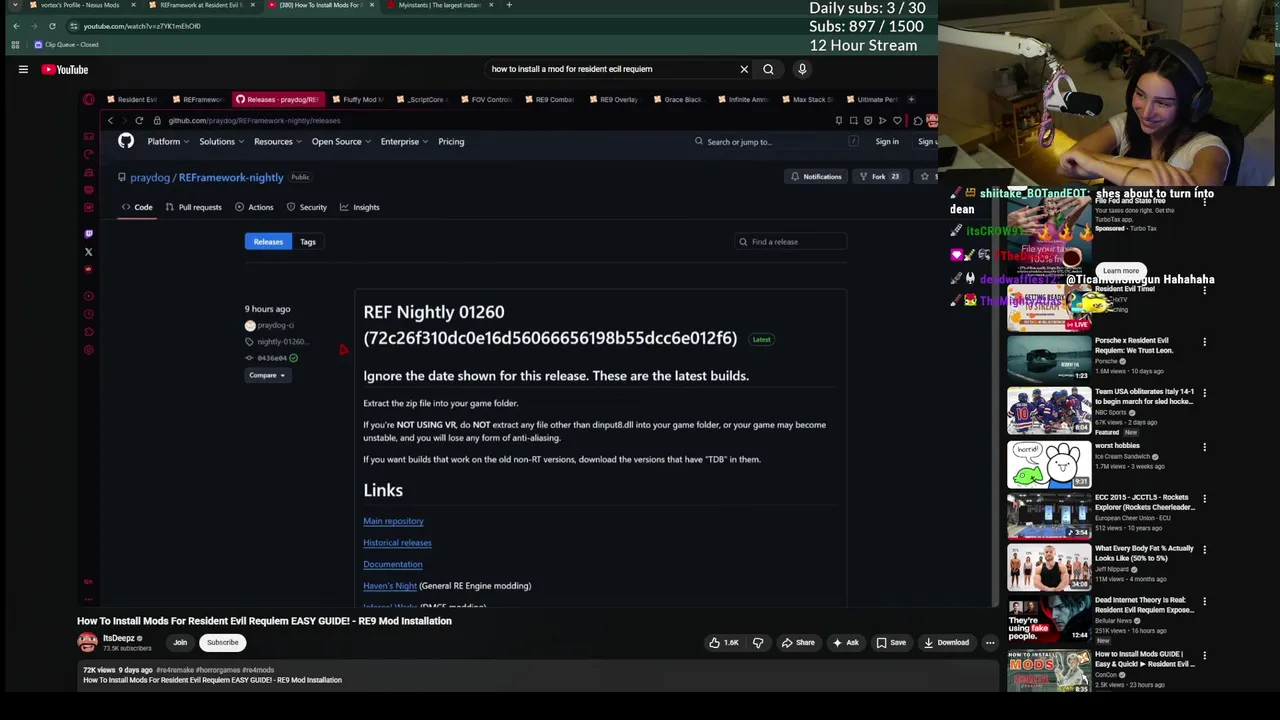The height and width of the screenshot is (720, 1280).
Task: Go forward using browser forward arrow
Action: point(34,26)
